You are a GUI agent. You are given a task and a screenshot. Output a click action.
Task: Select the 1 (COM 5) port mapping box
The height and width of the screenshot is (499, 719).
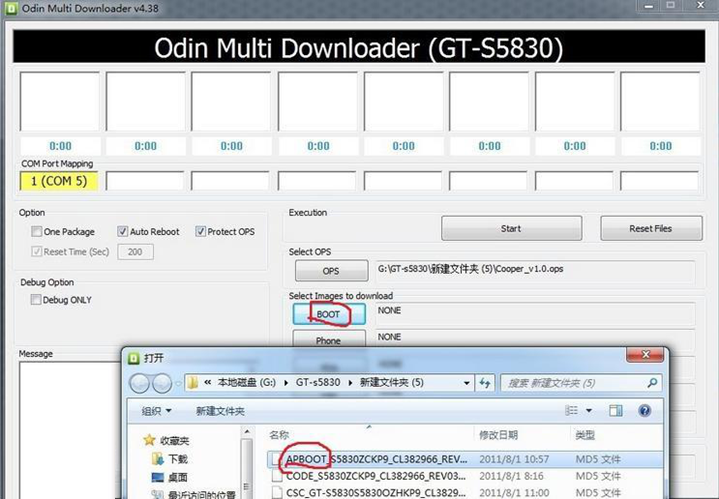[x=59, y=181]
